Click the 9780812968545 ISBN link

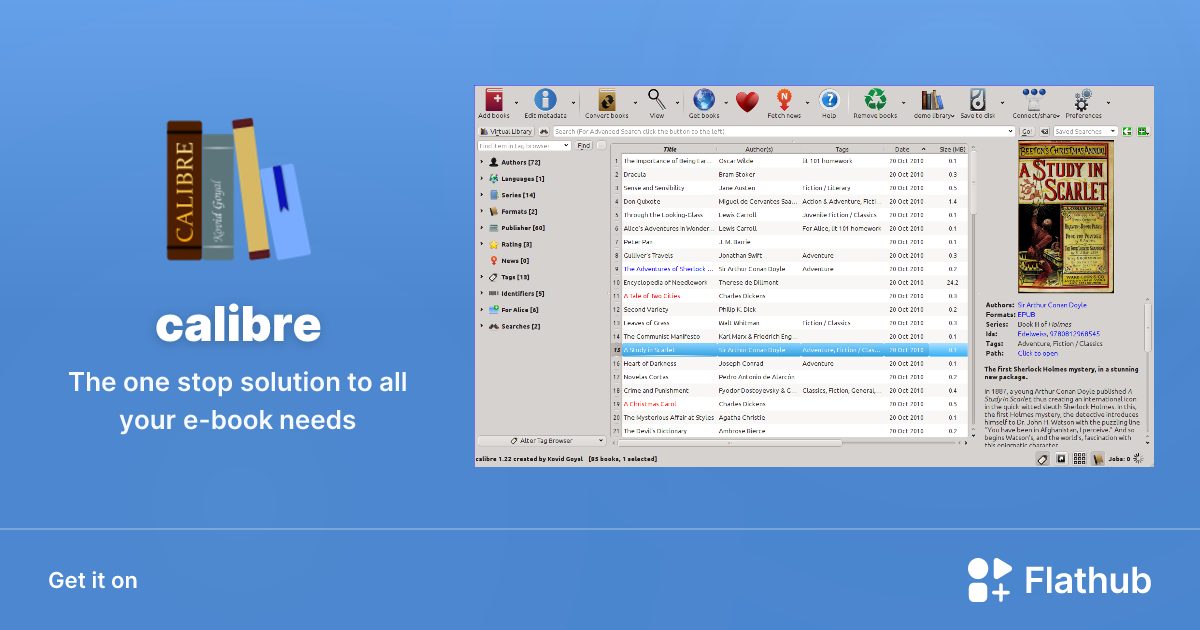coord(1077,333)
